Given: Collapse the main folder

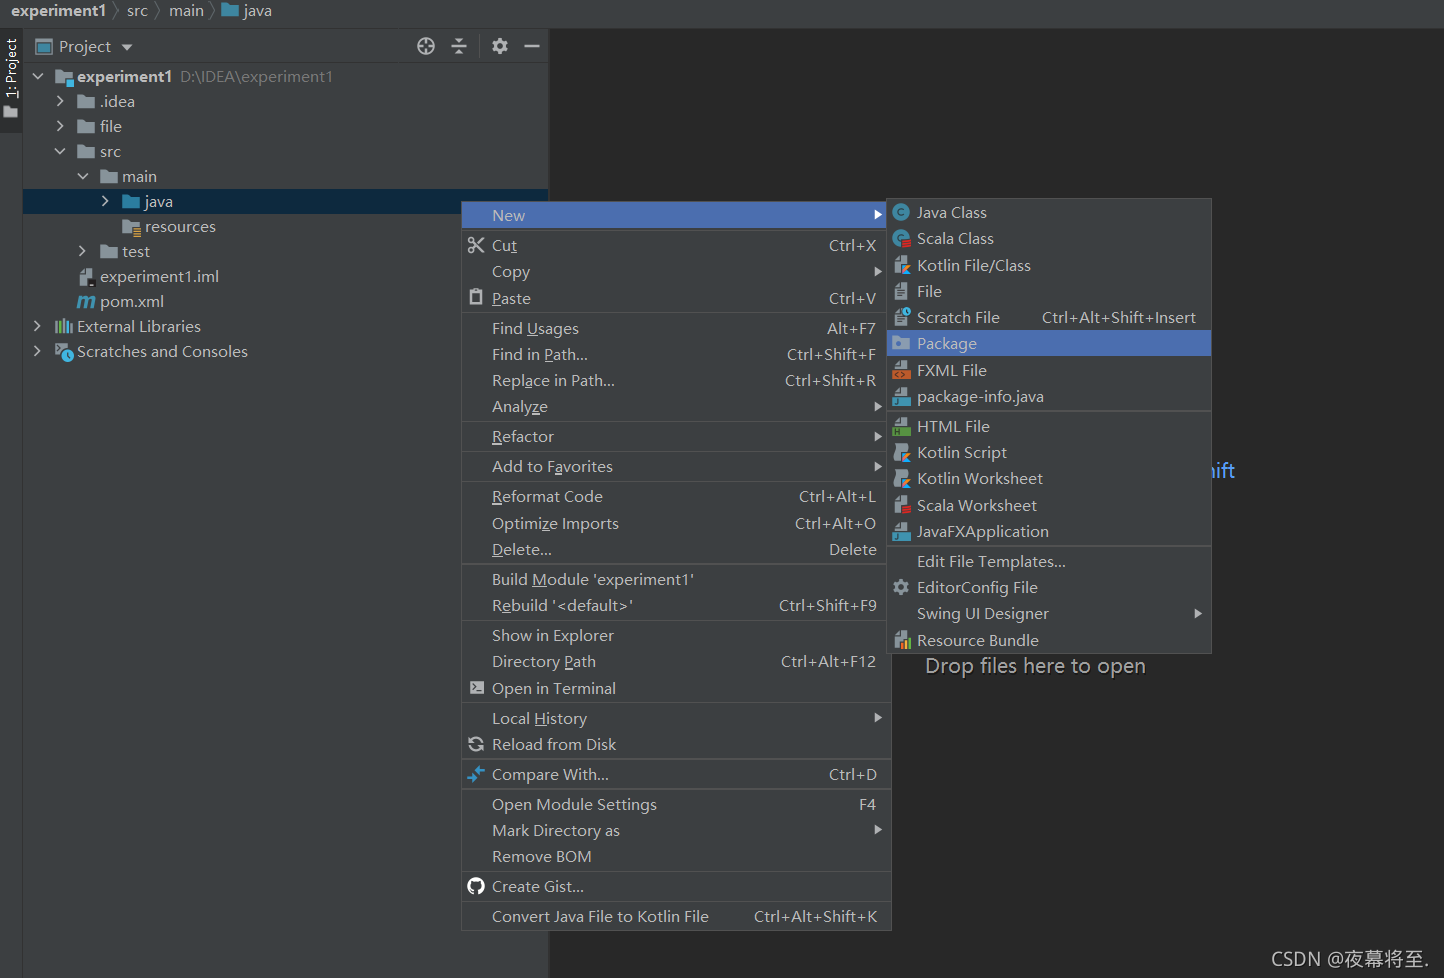Looking at the screenshot, I should (x=83, y=176).
